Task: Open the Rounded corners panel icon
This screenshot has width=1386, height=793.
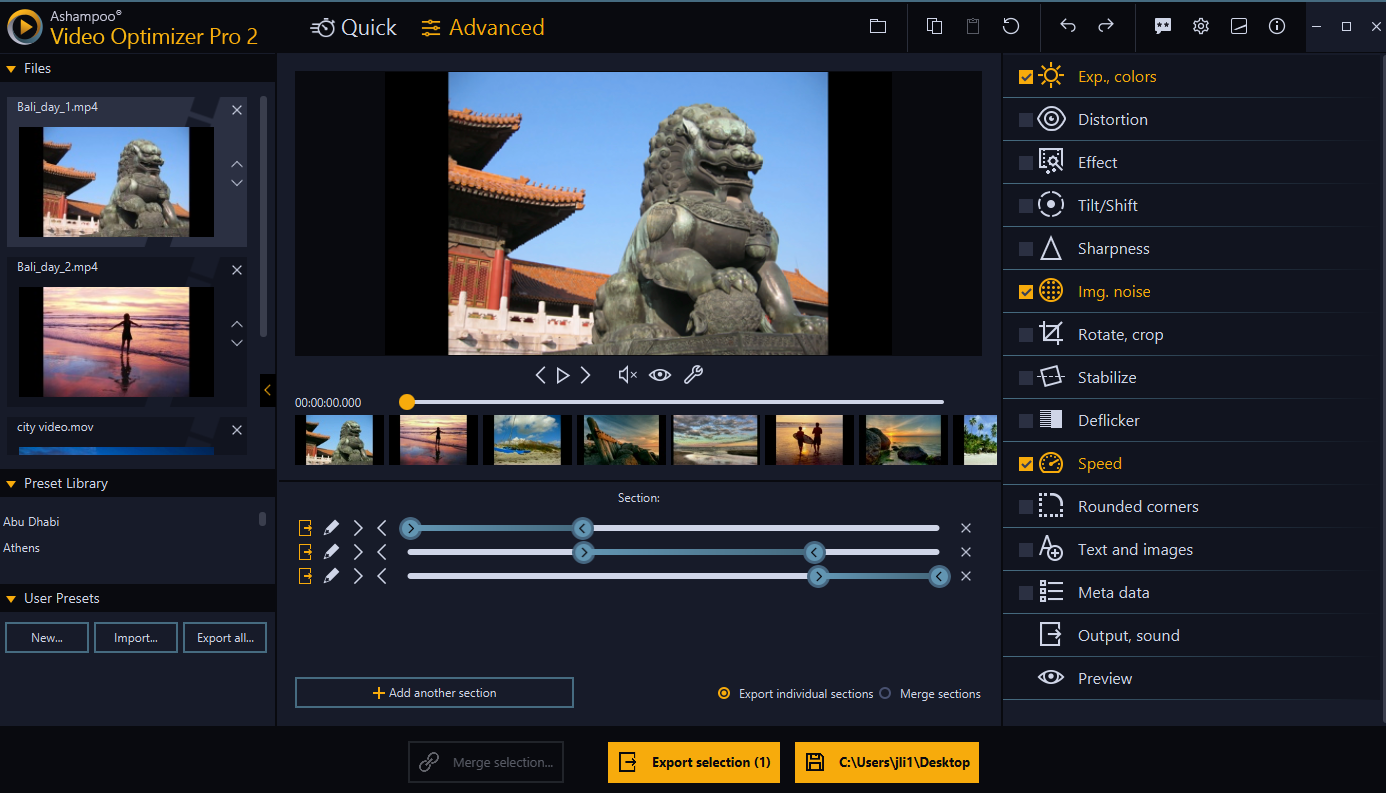Action: [1050, 506]
